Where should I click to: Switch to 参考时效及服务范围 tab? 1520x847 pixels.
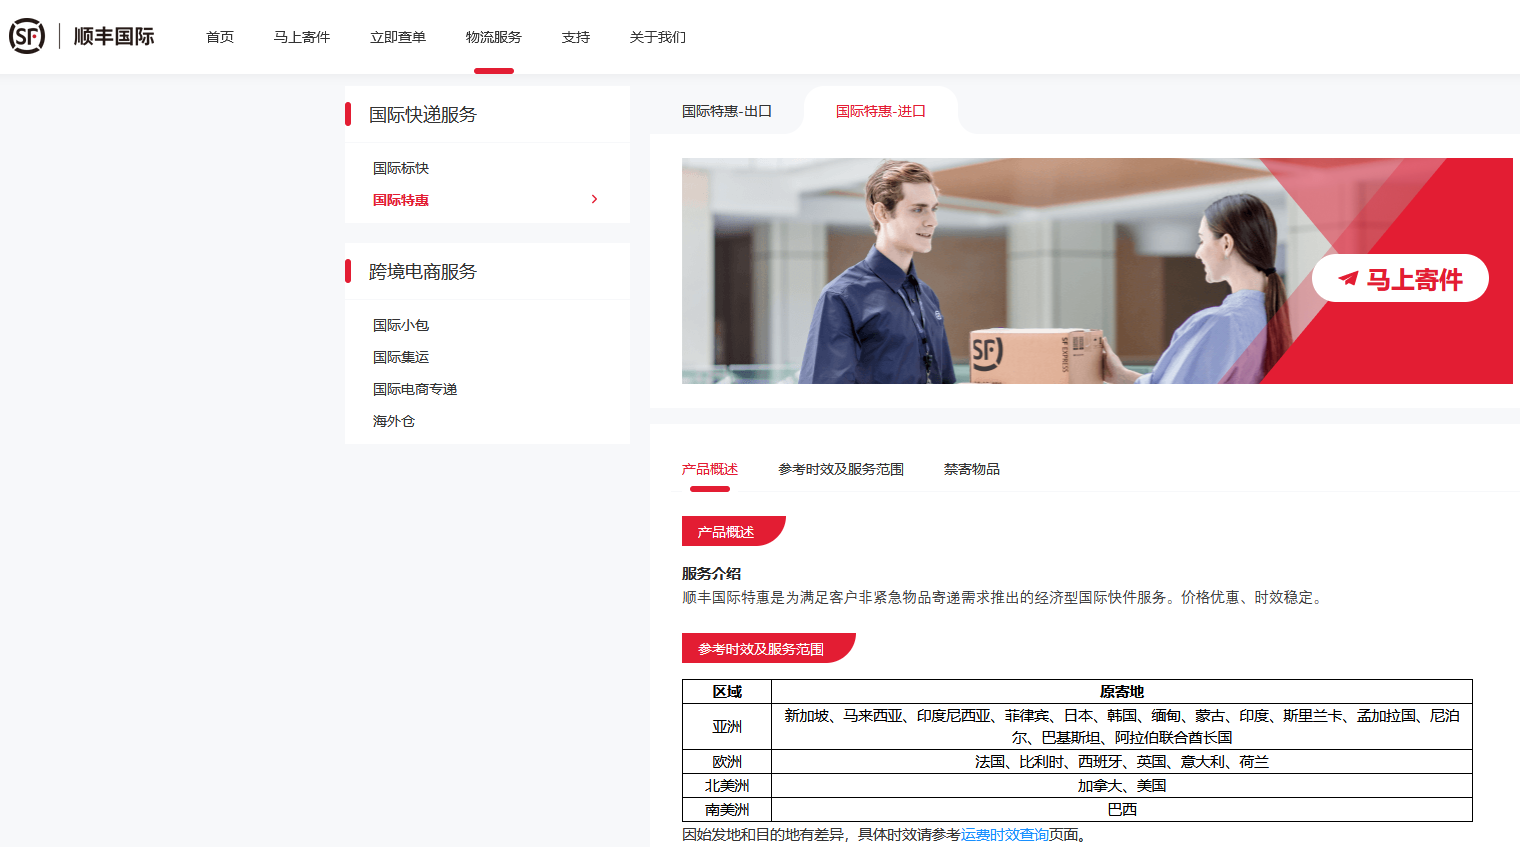click(x=841, y=469)
